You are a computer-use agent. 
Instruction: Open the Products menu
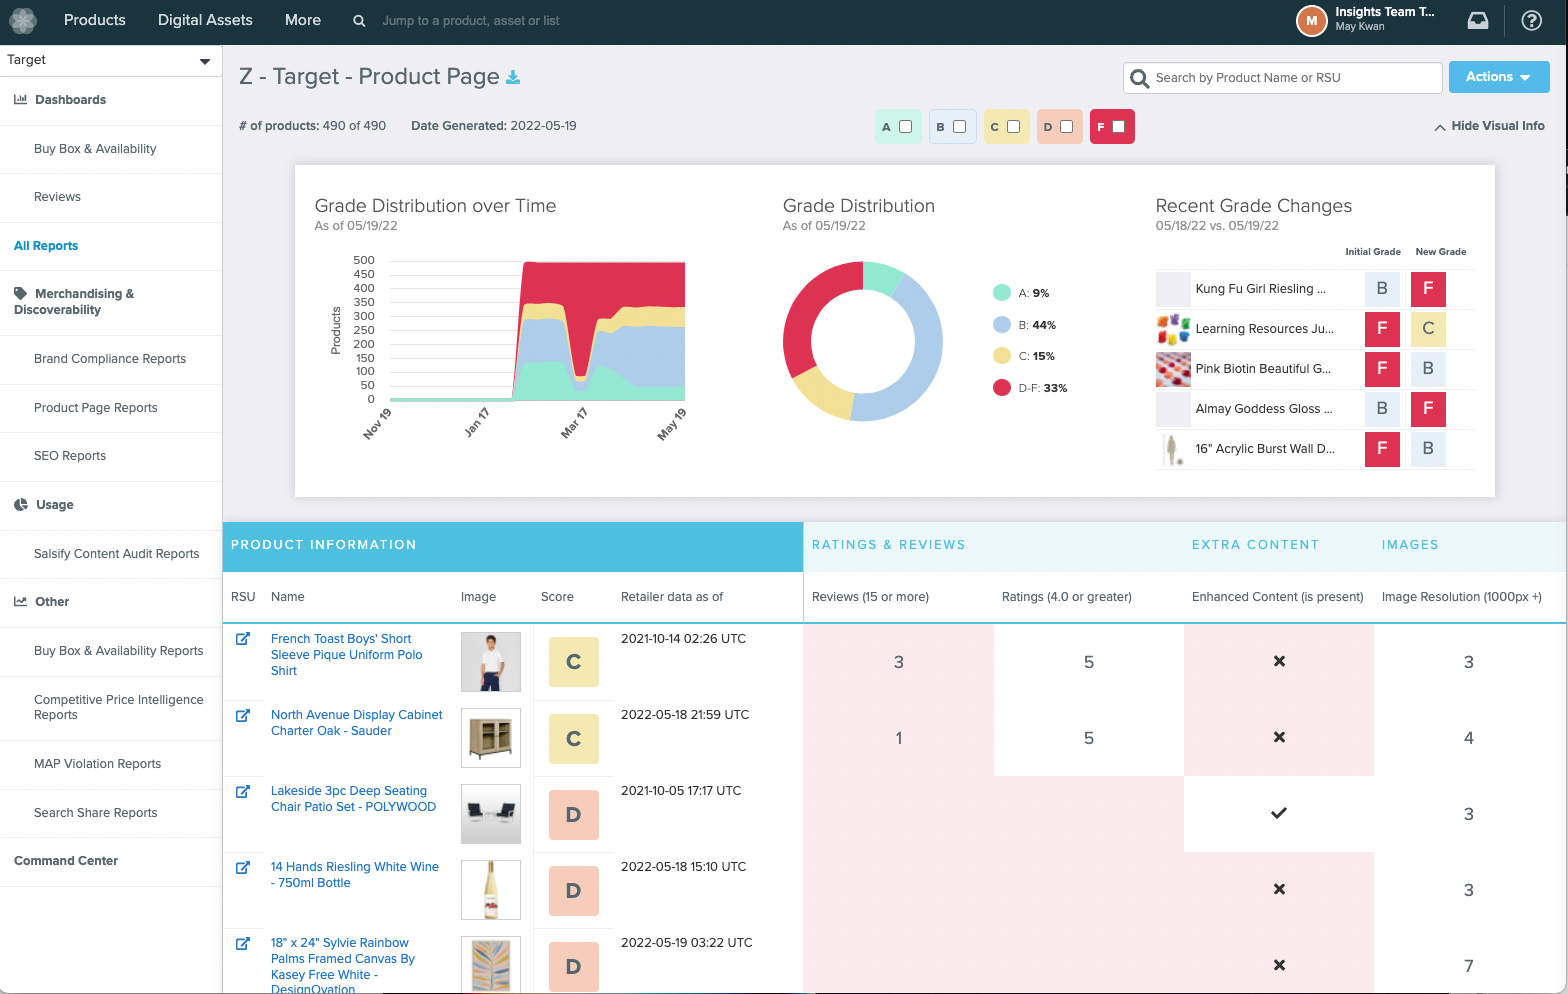point(95,20)
